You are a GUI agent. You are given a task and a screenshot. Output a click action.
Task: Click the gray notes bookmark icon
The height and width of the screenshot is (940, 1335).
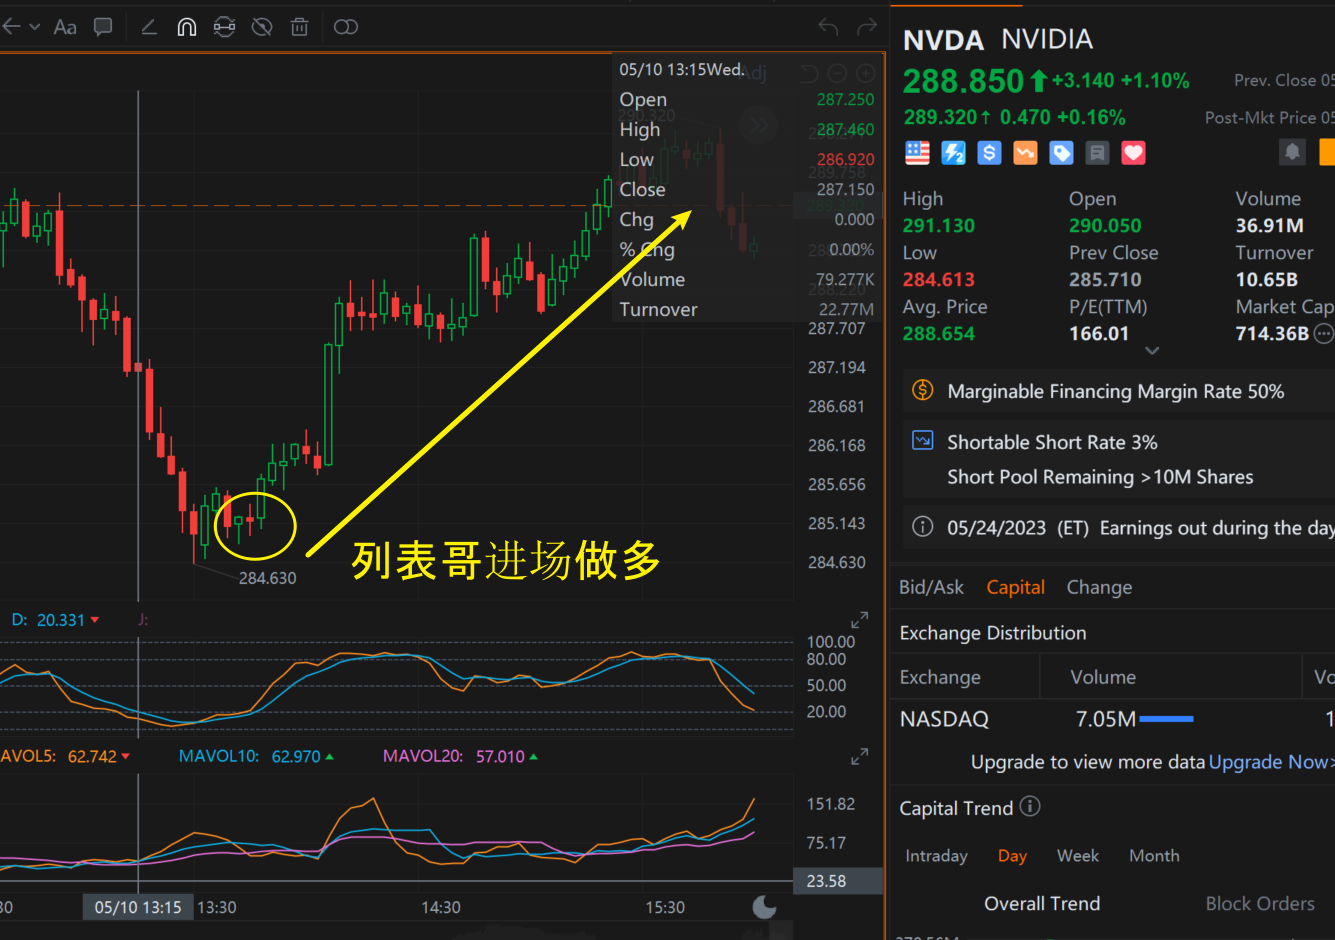(1097, 153)
